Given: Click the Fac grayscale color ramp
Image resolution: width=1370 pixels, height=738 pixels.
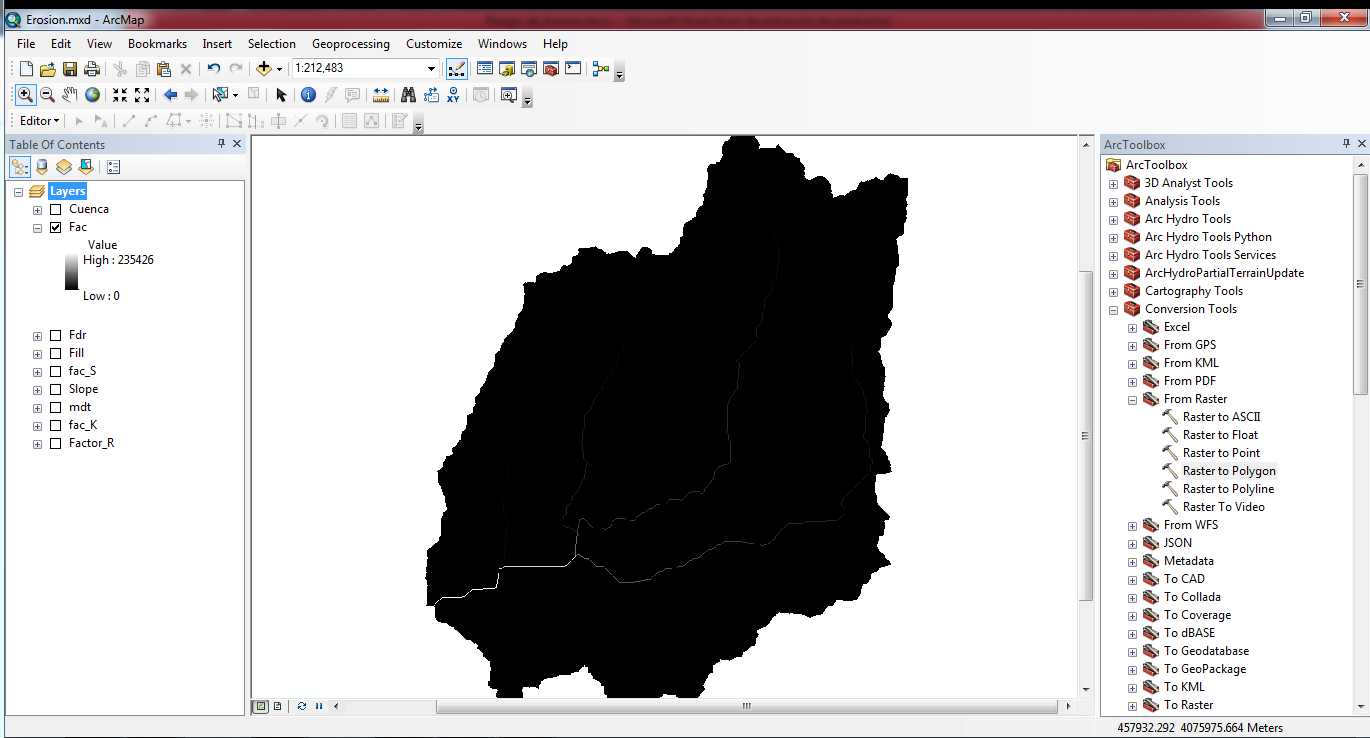Looking at the screenshot, I should point(71,271).
